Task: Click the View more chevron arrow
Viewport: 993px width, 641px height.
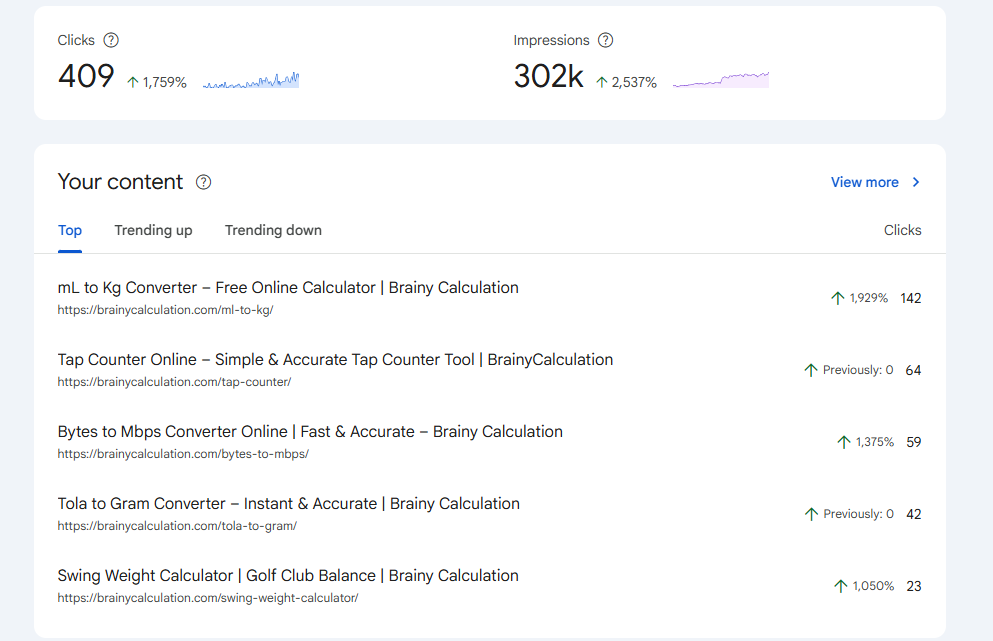Action: pyautogui.click(x=916, y=182)
